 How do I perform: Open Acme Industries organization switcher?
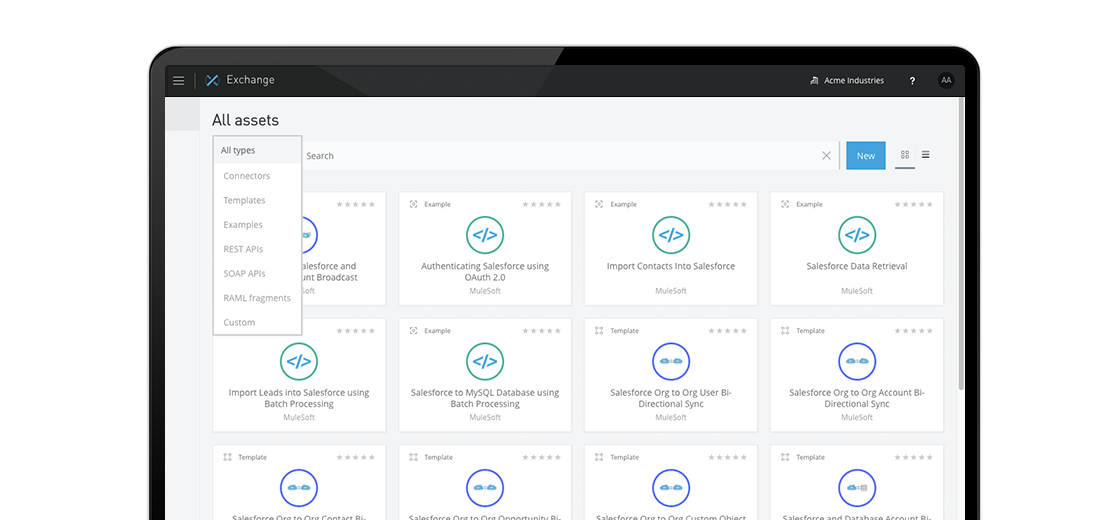click(846, 81)
